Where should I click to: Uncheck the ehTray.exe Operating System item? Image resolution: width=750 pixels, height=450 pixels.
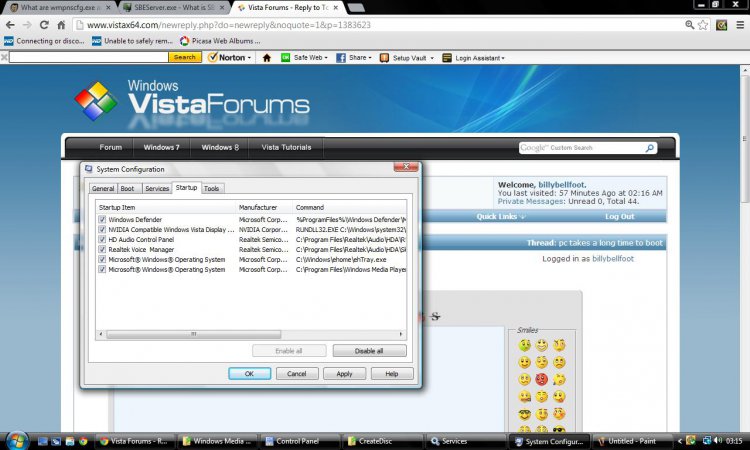click(102, 259)
